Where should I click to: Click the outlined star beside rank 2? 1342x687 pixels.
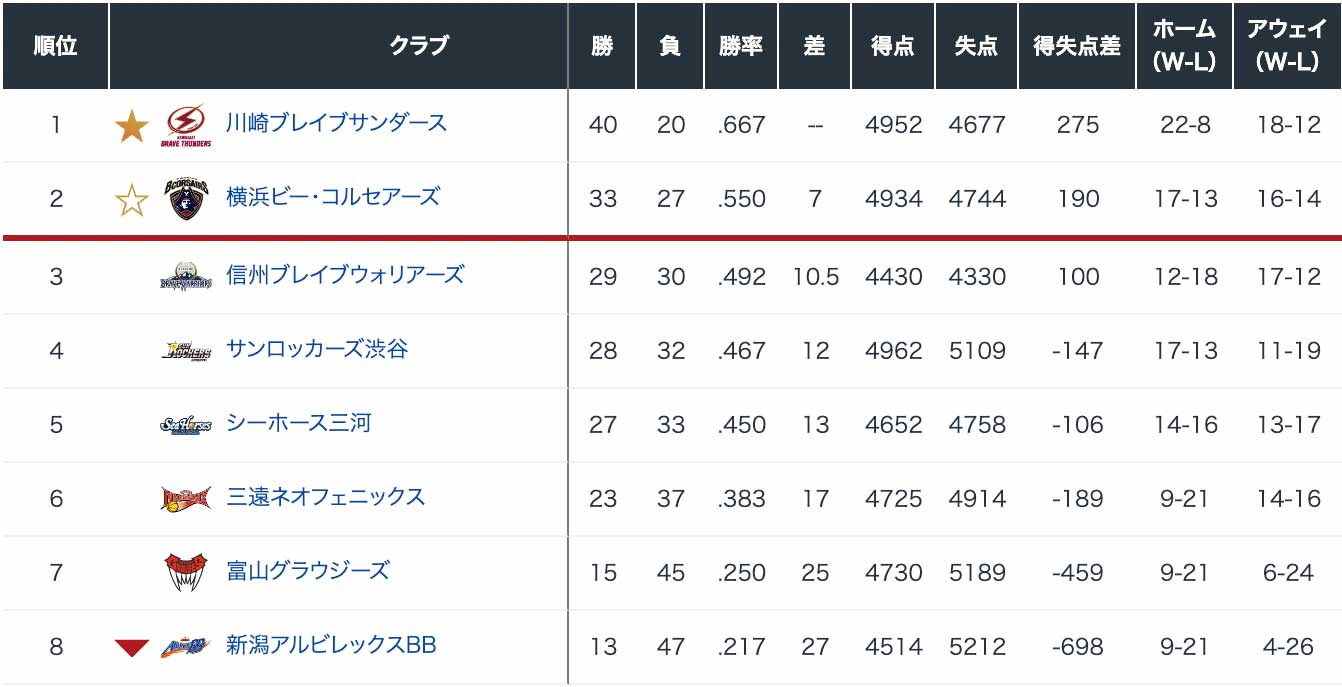[x=131, y=200]
